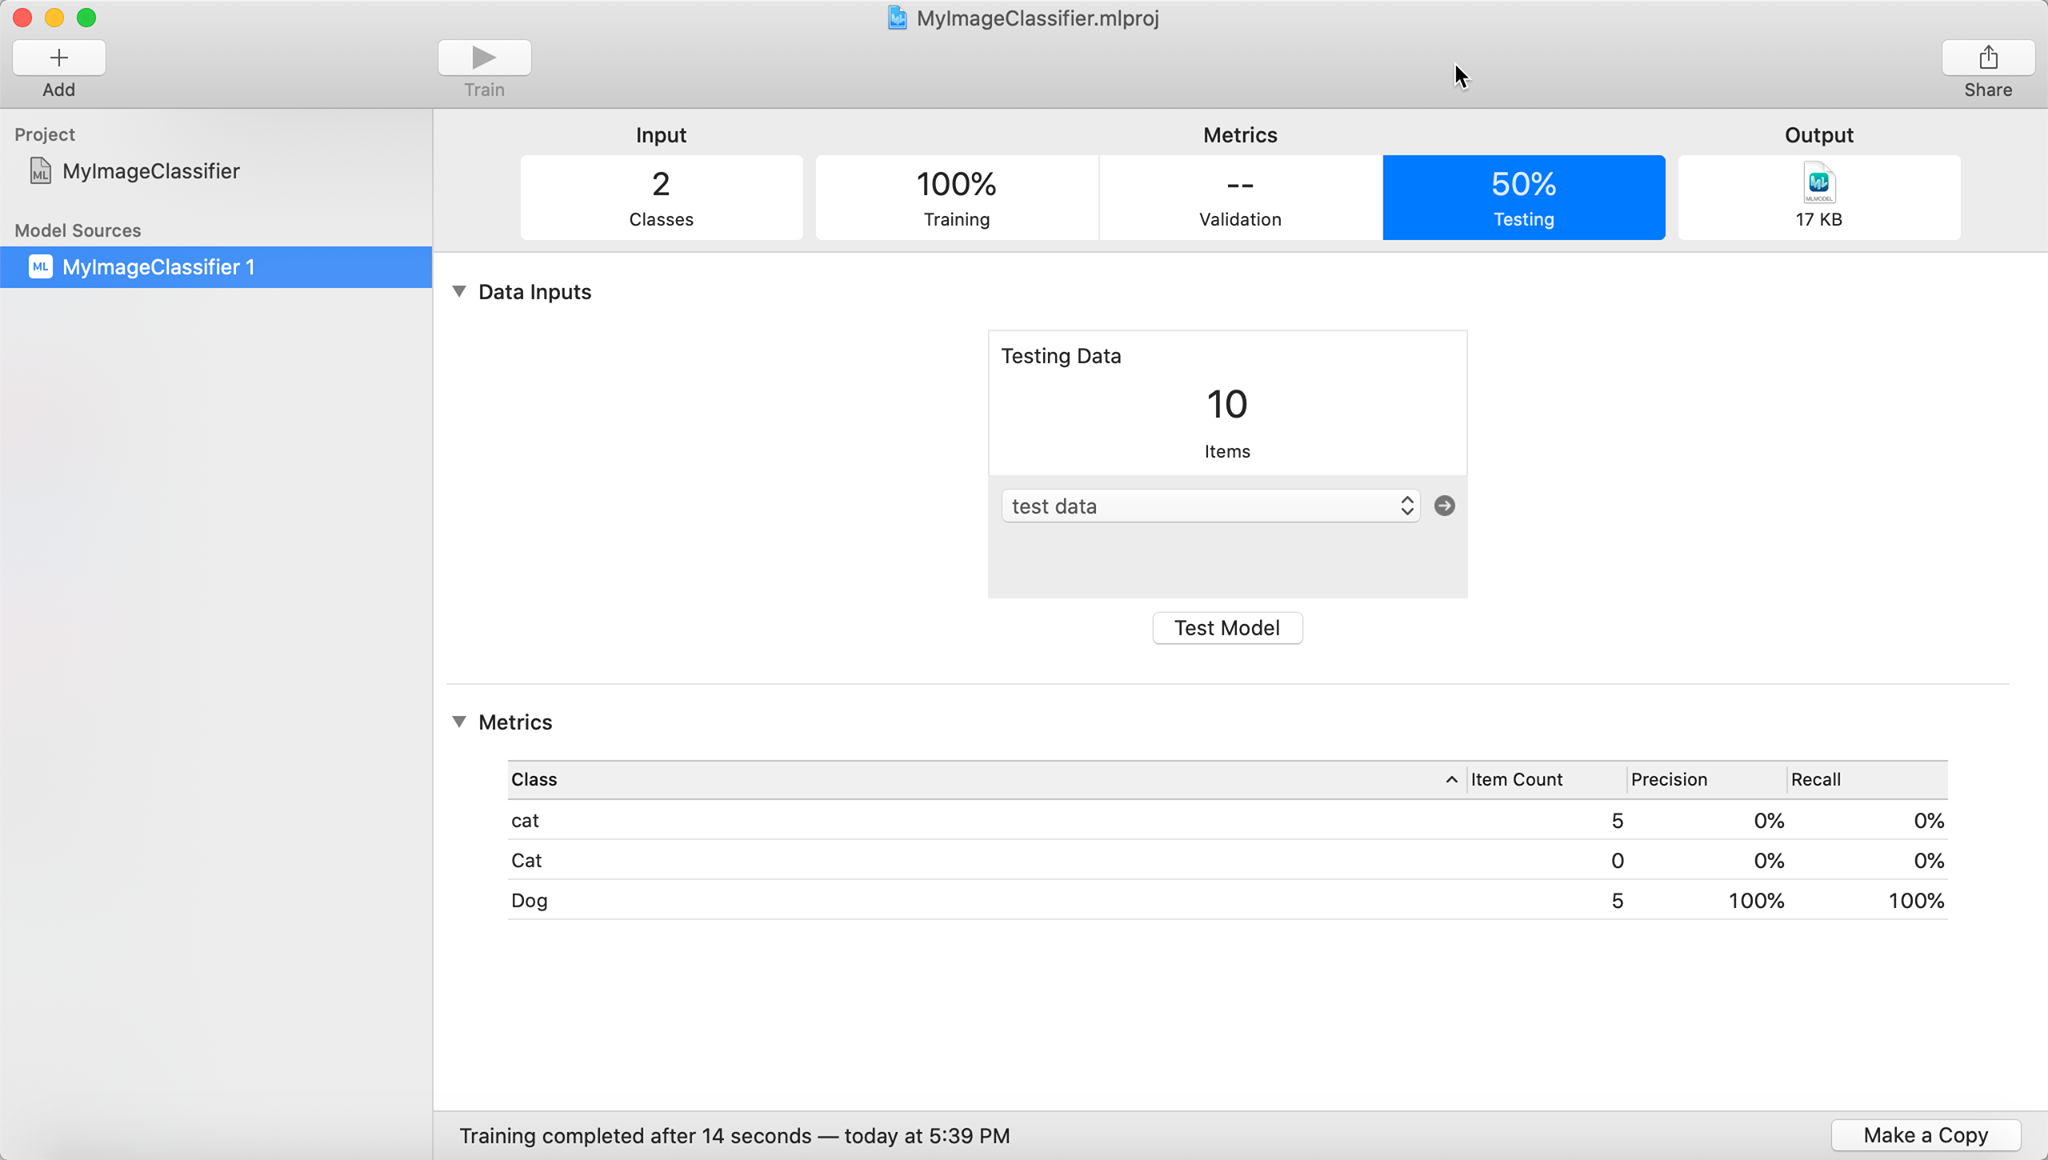Click the MyImageClassifier project file icon
Image resolution: width=2048 pixels, height=1160 pixels.
(x=40, y=171)
